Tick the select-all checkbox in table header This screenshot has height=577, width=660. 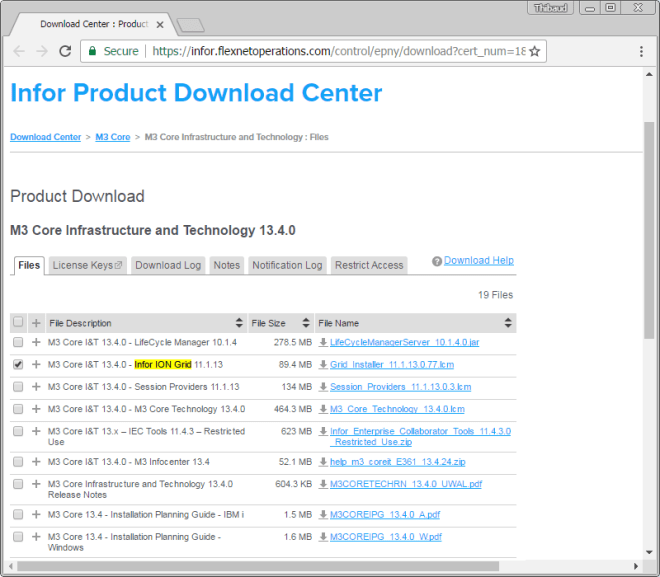click(x=18, y=322)
